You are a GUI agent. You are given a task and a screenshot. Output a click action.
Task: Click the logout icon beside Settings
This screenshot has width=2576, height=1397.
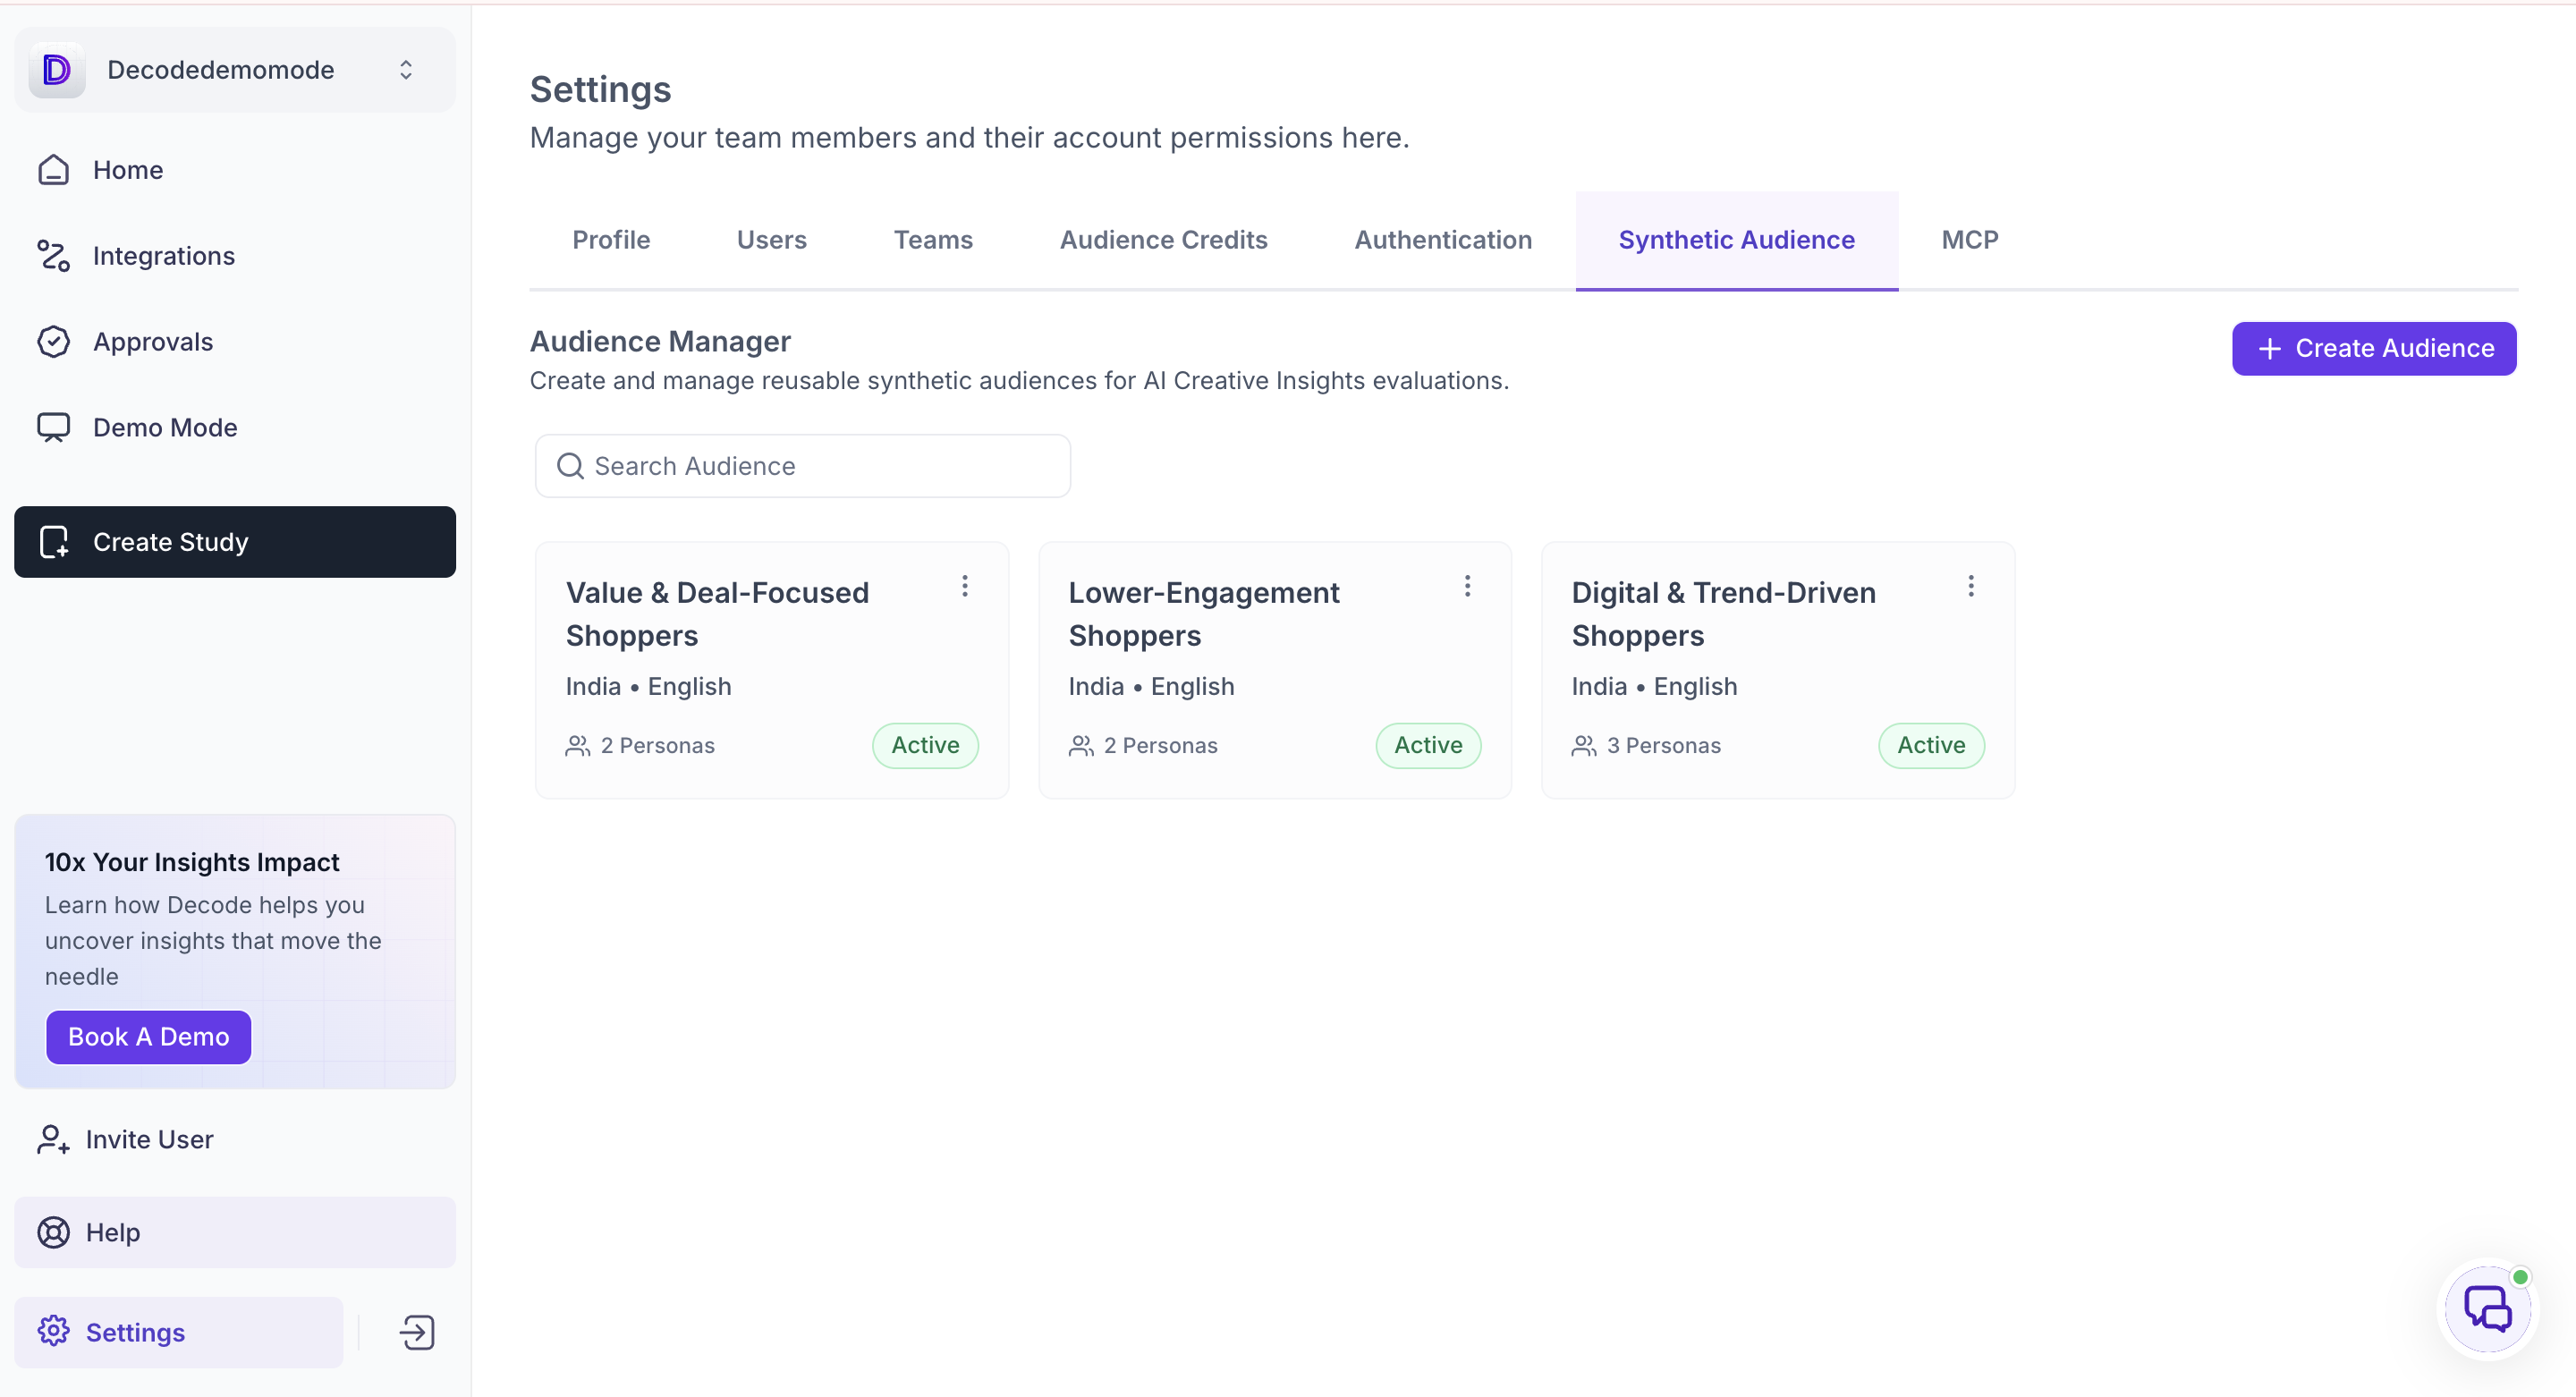[417, 1332]
